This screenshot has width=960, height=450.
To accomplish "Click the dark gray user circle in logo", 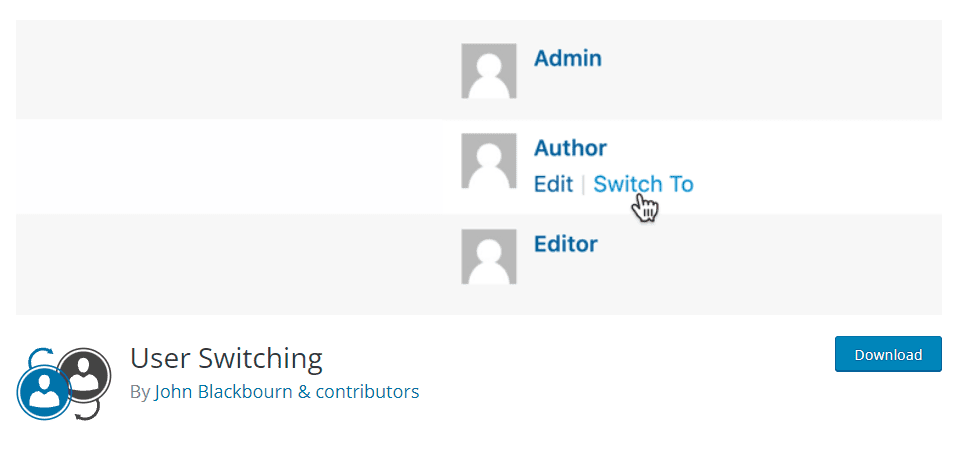I will point(85,372).
